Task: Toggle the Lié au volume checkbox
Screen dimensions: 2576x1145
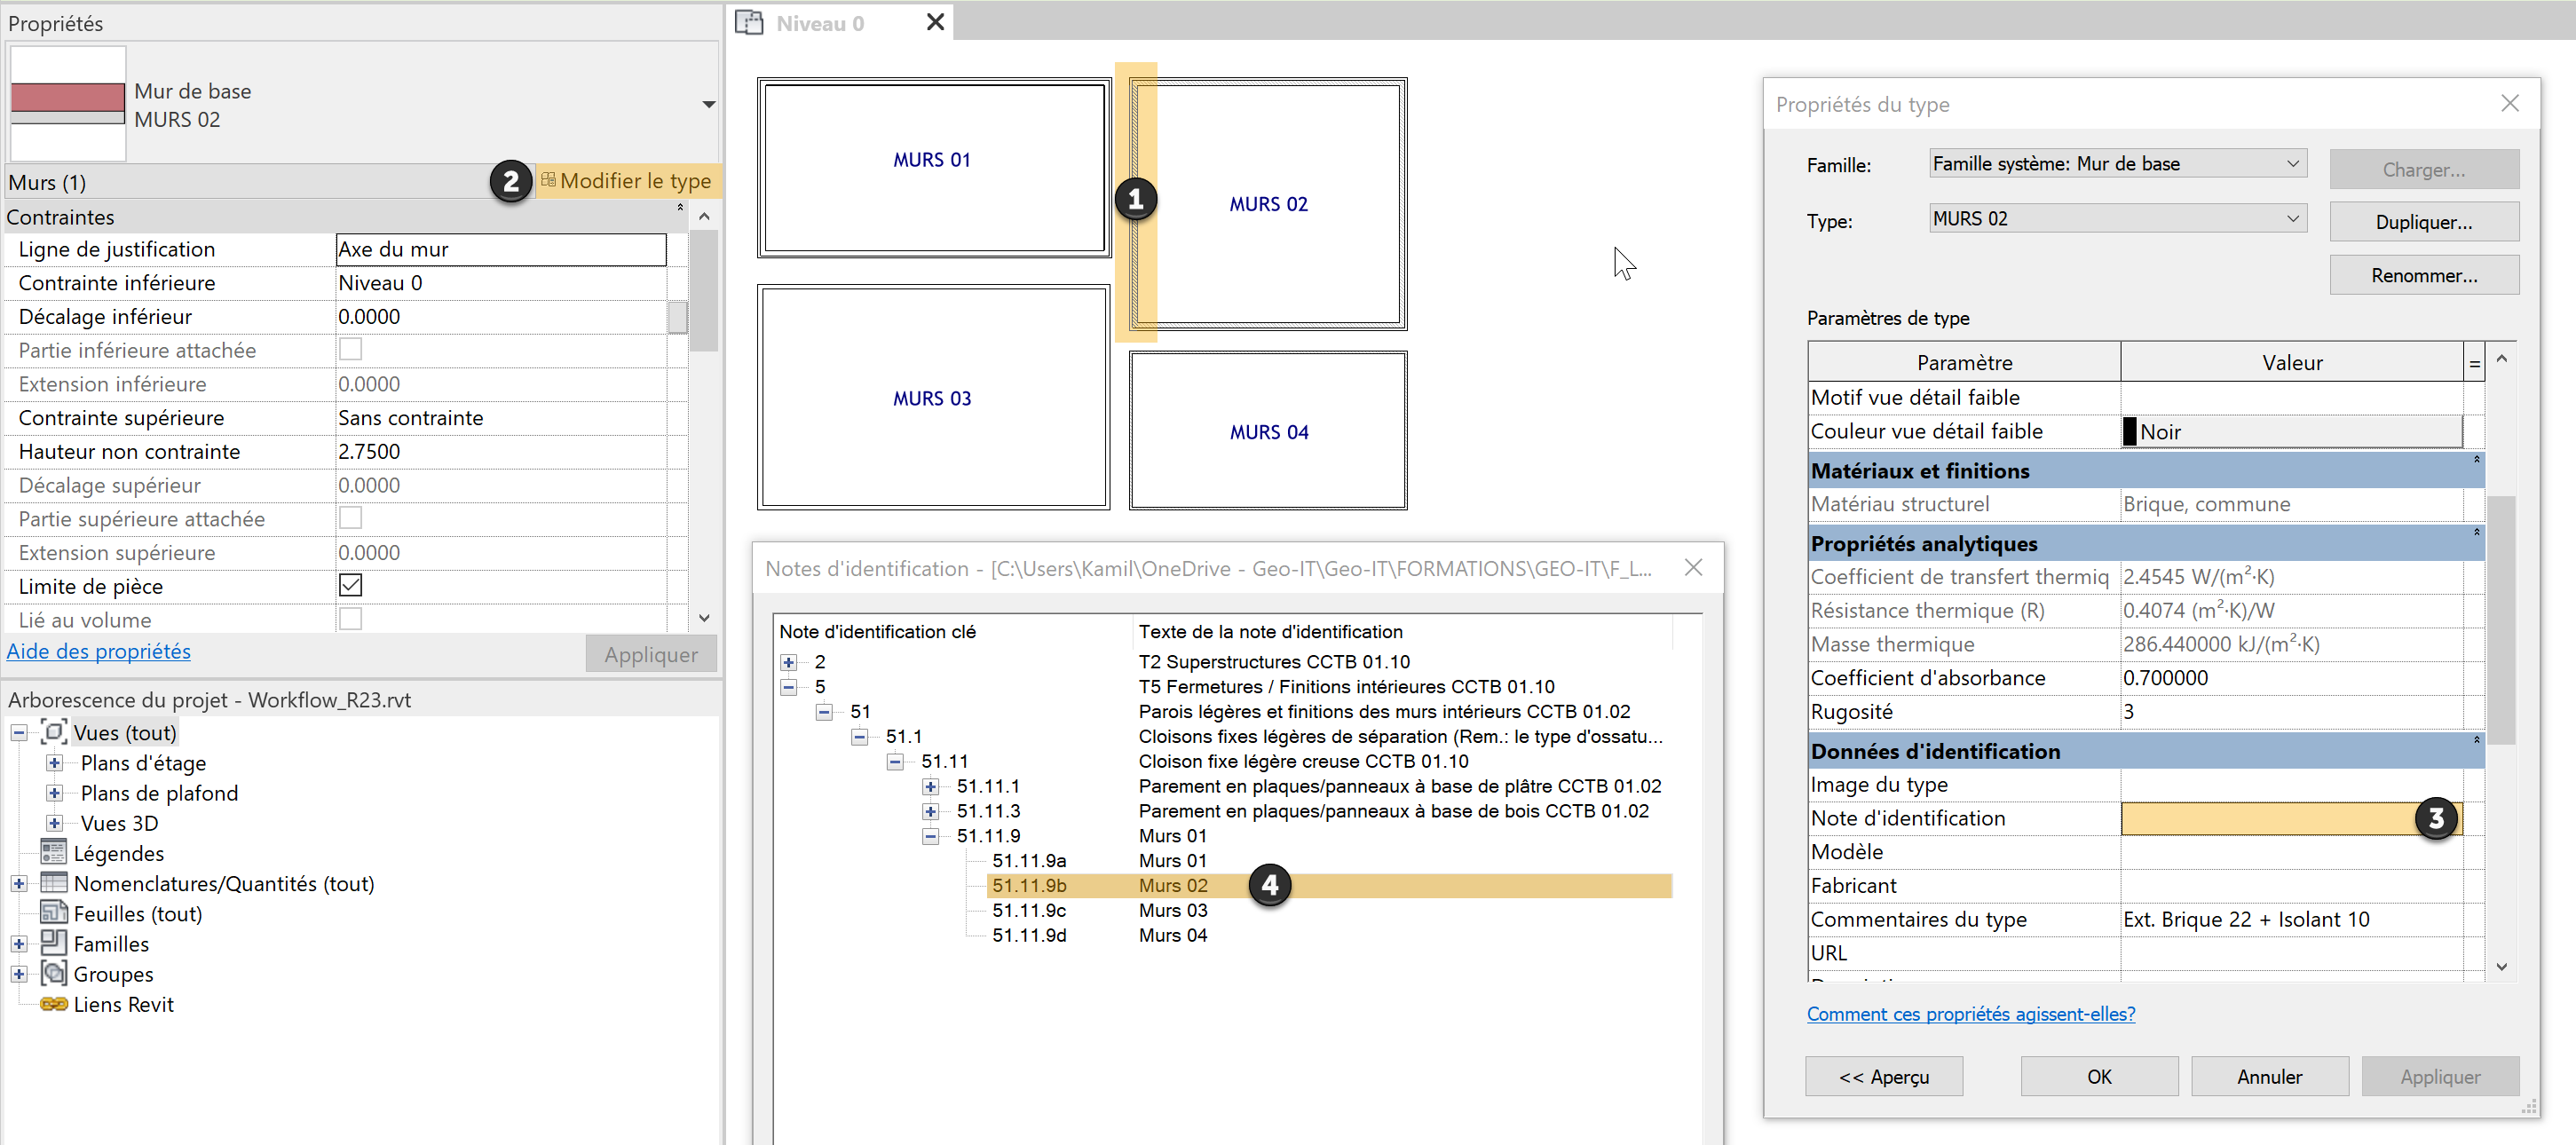Action: (350, 619)
